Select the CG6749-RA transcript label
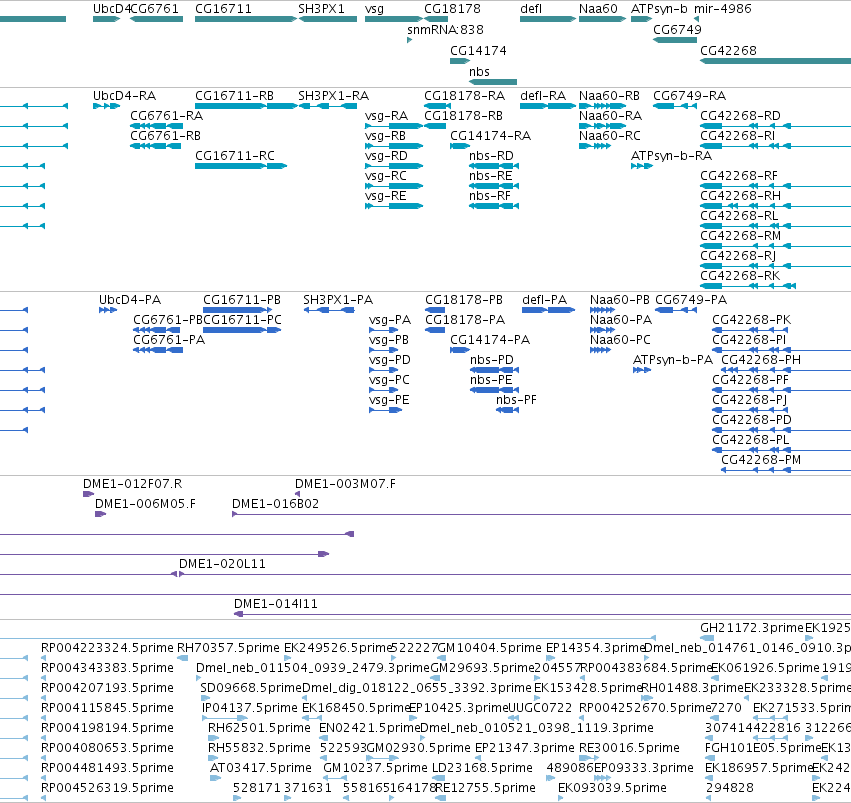The image size is (851, 803). 689,96
